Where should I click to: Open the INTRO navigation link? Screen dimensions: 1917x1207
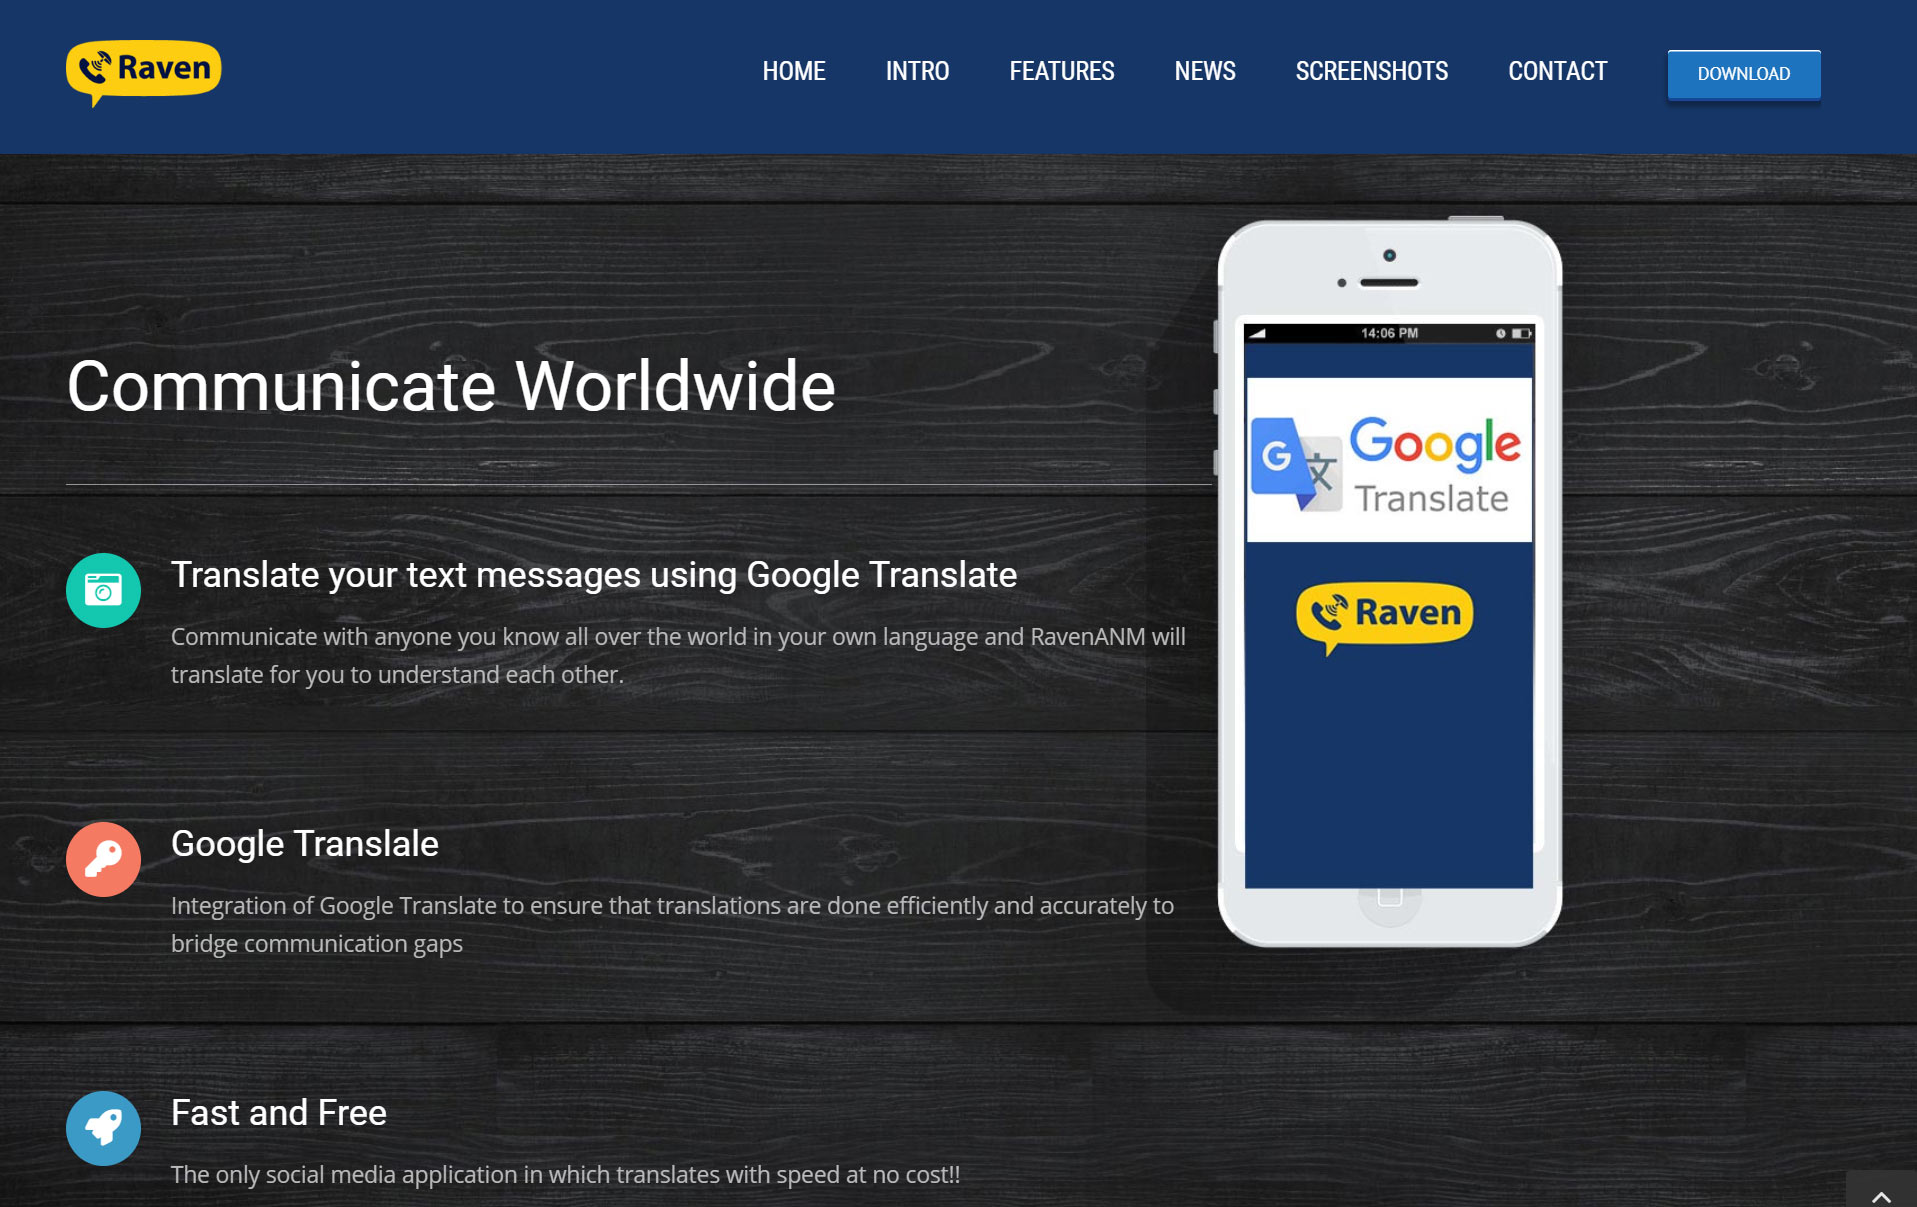point(917,72)
